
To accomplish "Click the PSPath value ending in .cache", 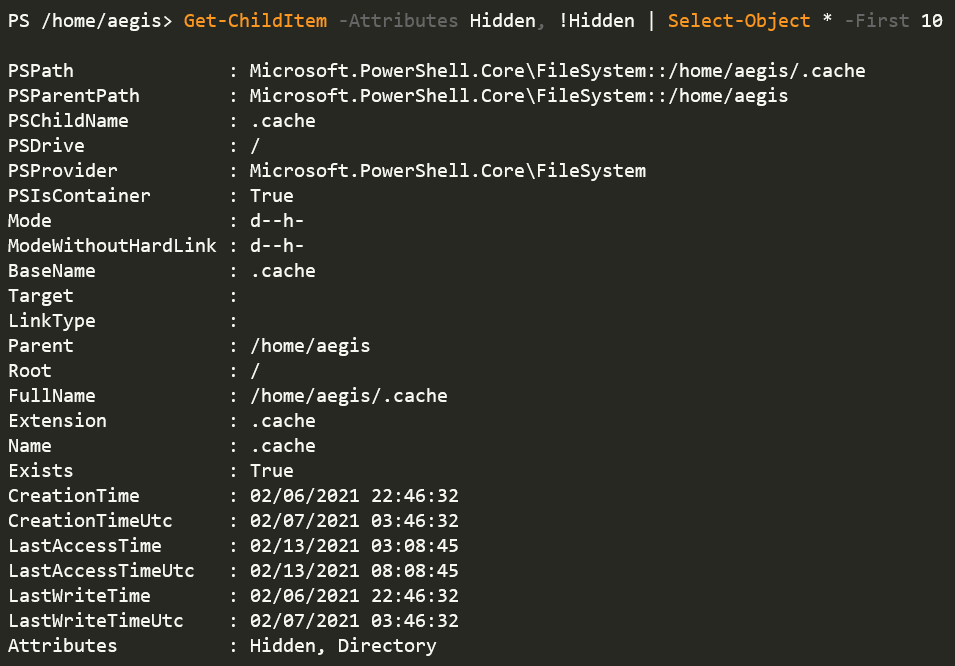I will (557, 71).
